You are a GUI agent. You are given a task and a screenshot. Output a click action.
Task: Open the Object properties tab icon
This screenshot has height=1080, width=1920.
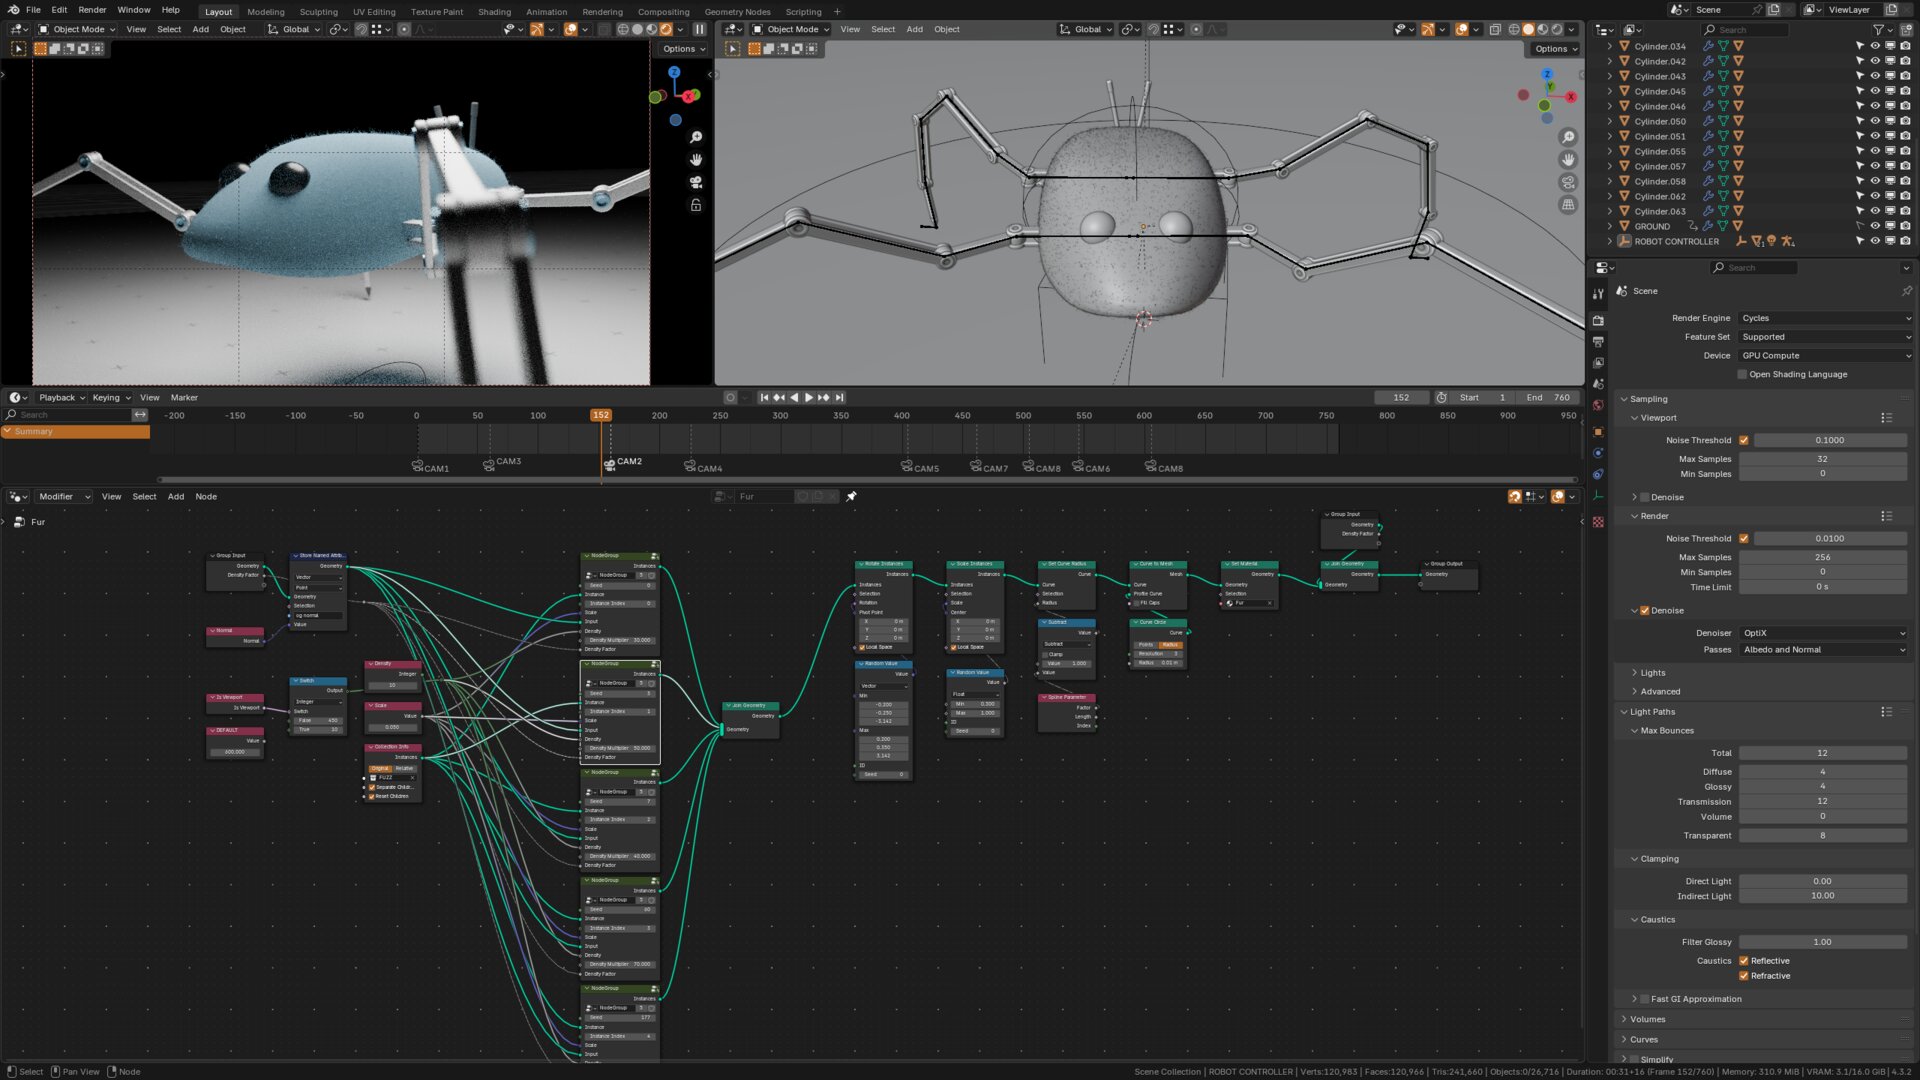(x=1598, y=432)
